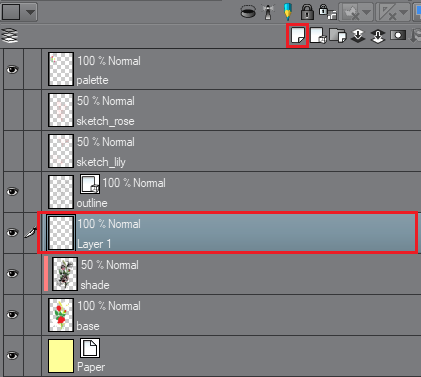The height and width of the screenshot is (377, 421).
Task: Select the base layer
Action: pos(231,315)
